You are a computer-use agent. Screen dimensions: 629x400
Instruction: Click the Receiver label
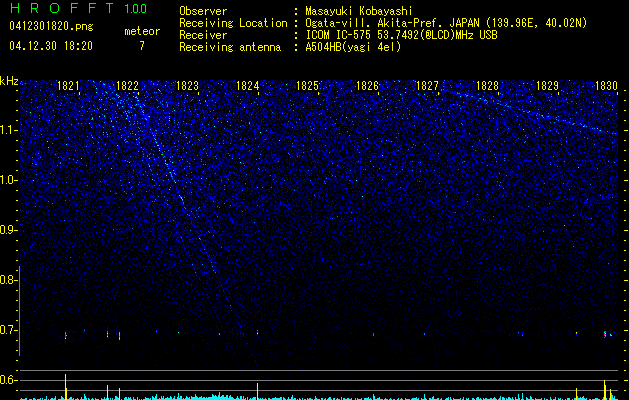point(203,35)
